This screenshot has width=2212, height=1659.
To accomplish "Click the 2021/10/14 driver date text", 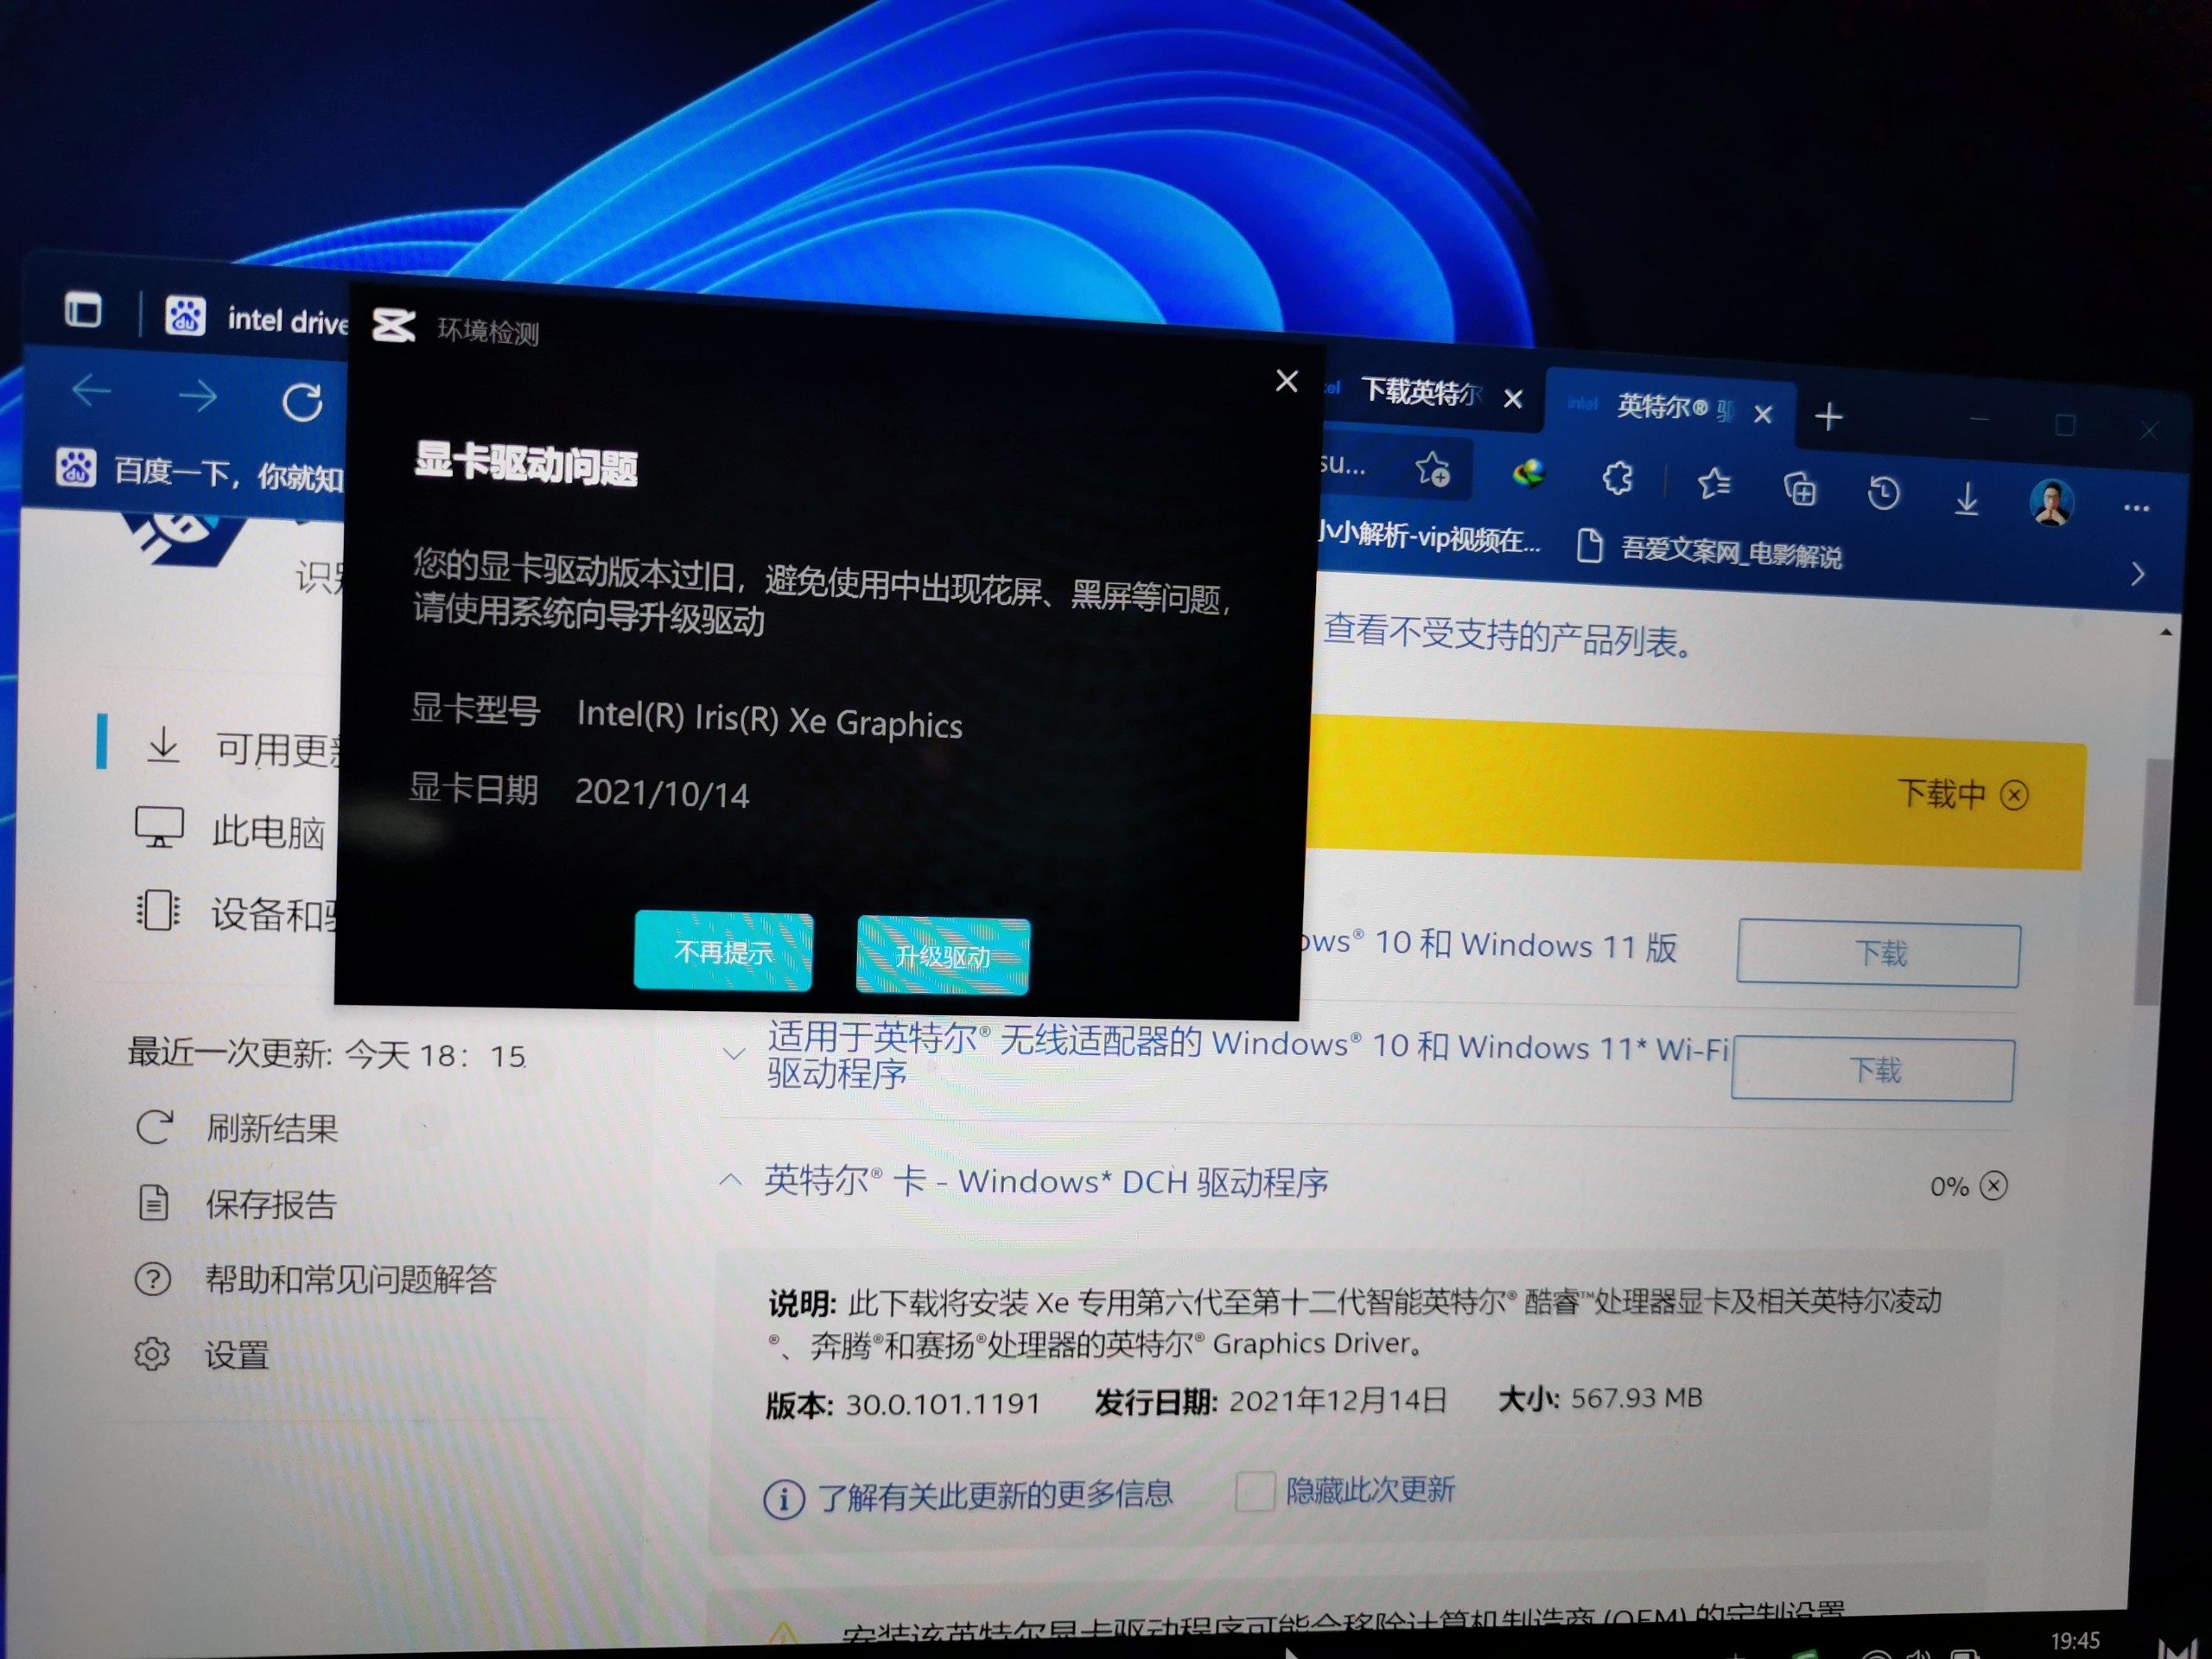I will (662, 793).
